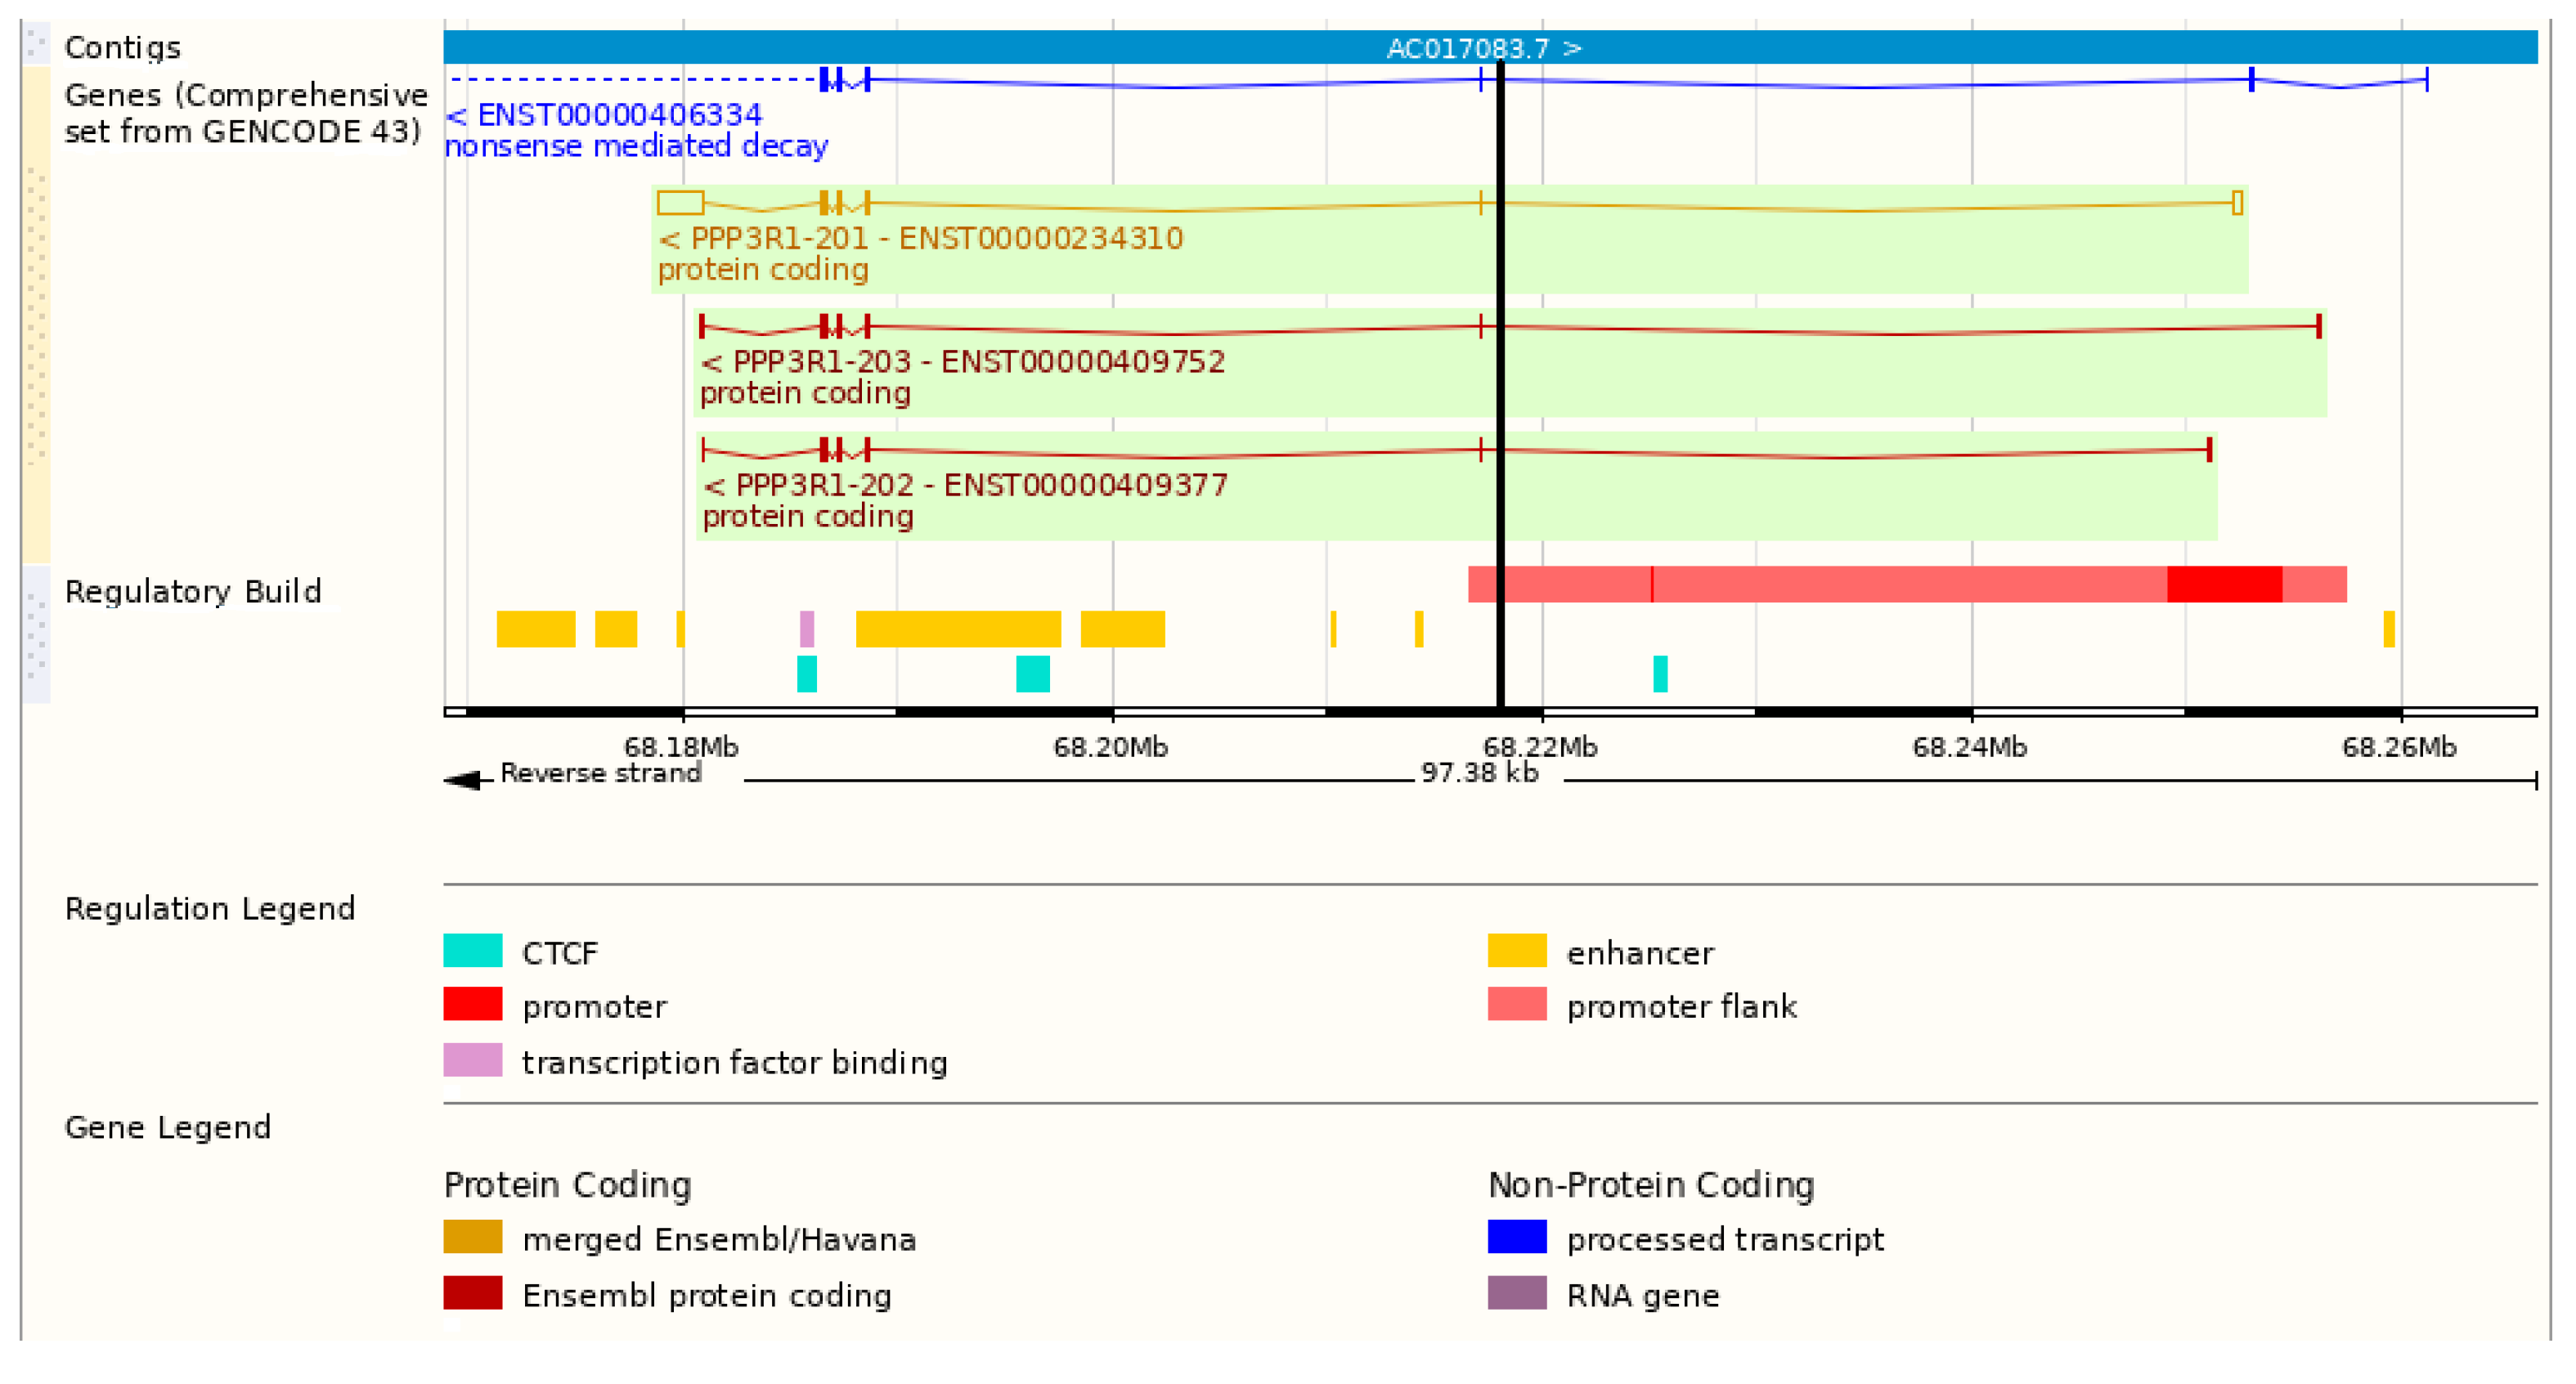Select PPP3R1-203 ENST00000409752 transcript label

click(x=963, y=361)
